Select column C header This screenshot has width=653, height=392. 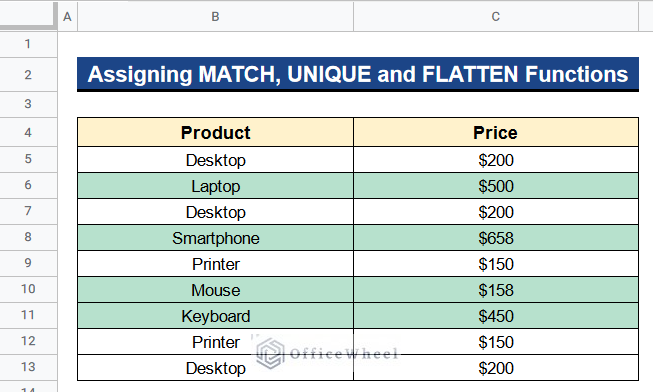click(x=496, y=17)
